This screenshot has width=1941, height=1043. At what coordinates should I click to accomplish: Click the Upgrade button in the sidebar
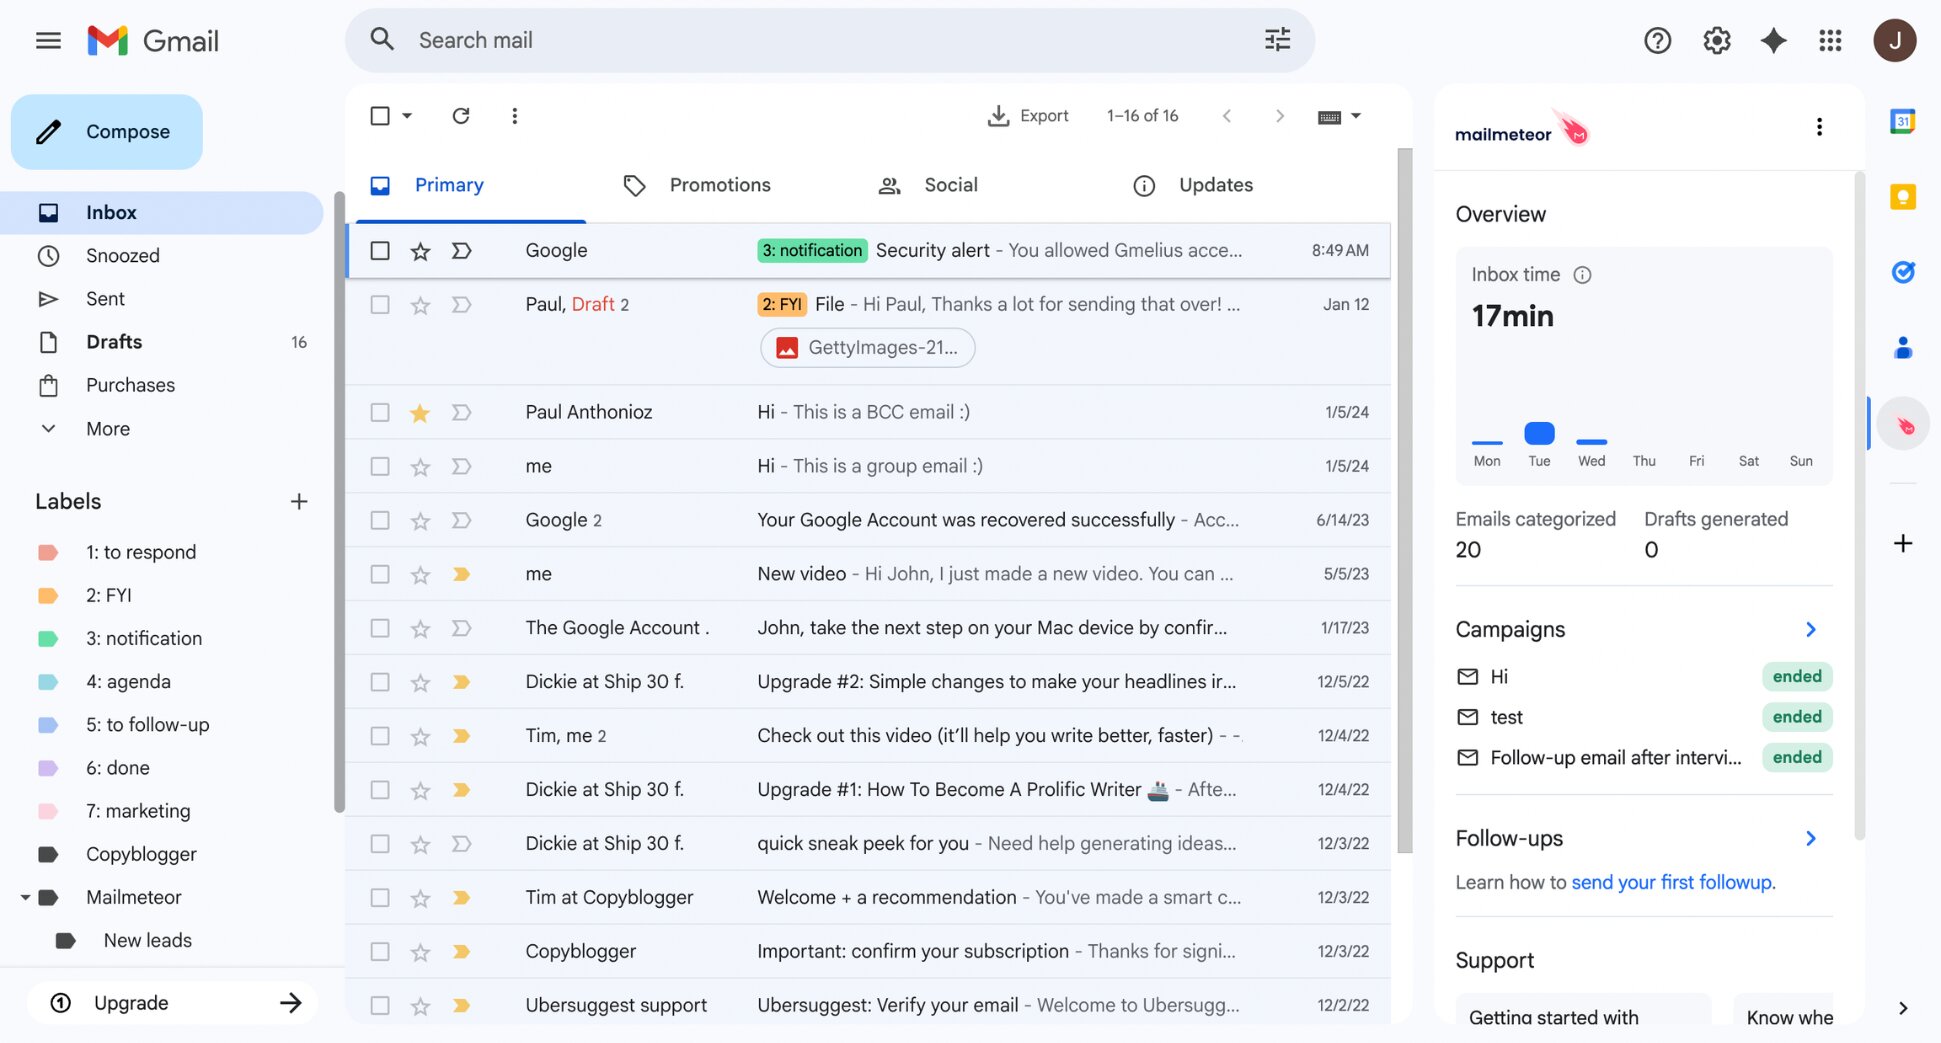click(131, 1002)
